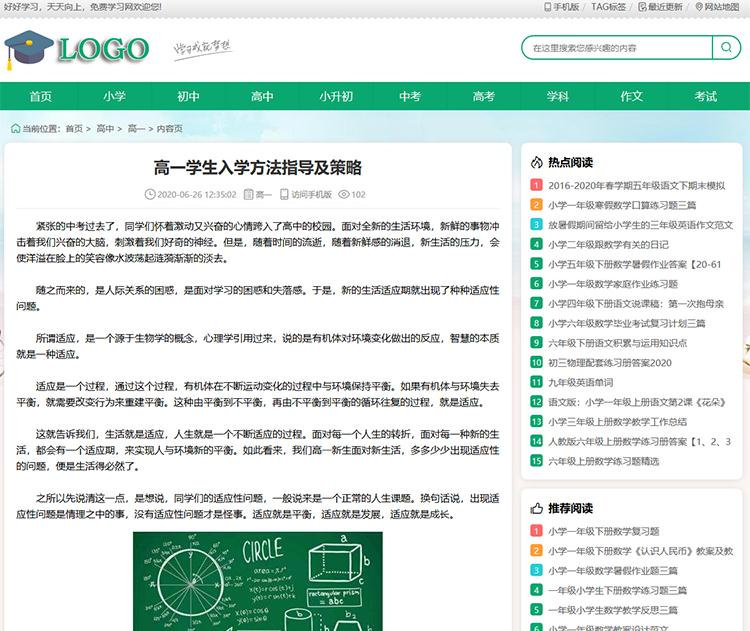Open the 初中 navigation tab
The image size is (750, 631).
188,96
